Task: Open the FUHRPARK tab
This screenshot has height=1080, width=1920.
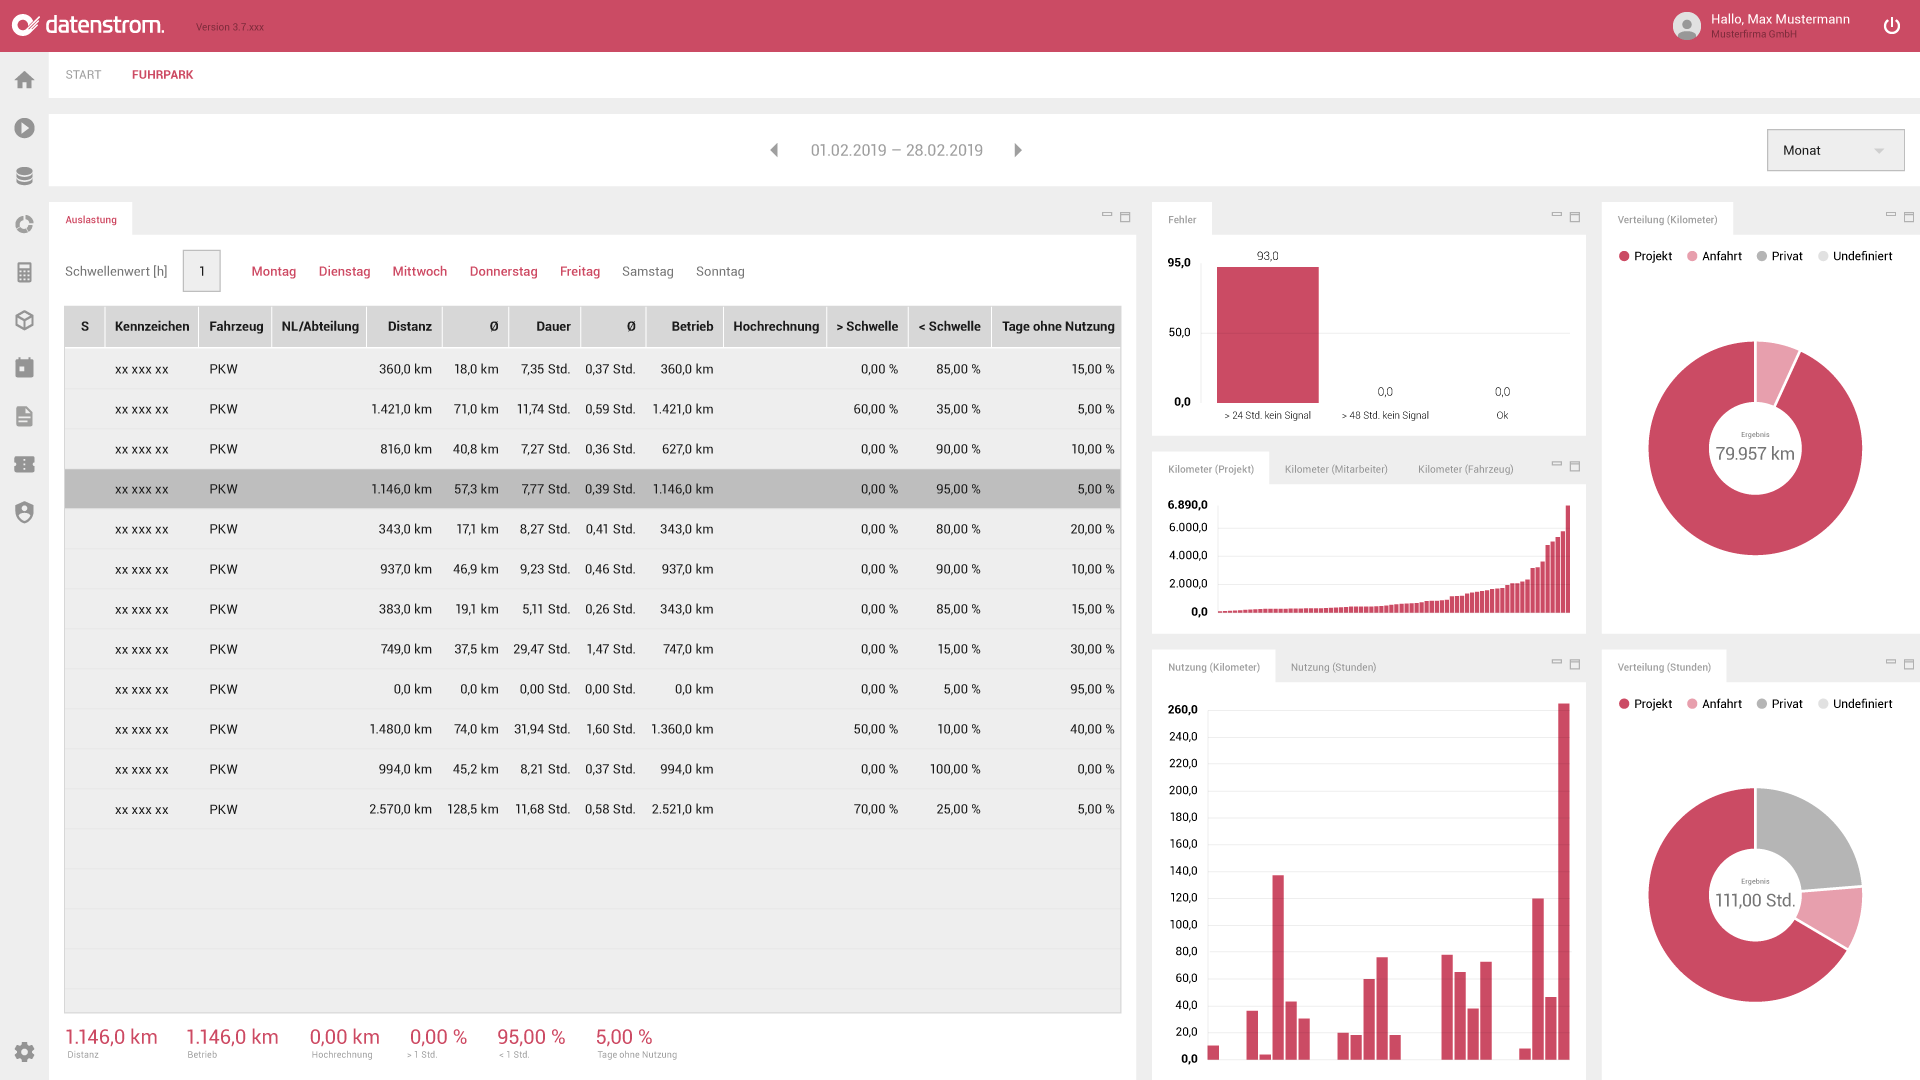Action: [x=162, y=74]
